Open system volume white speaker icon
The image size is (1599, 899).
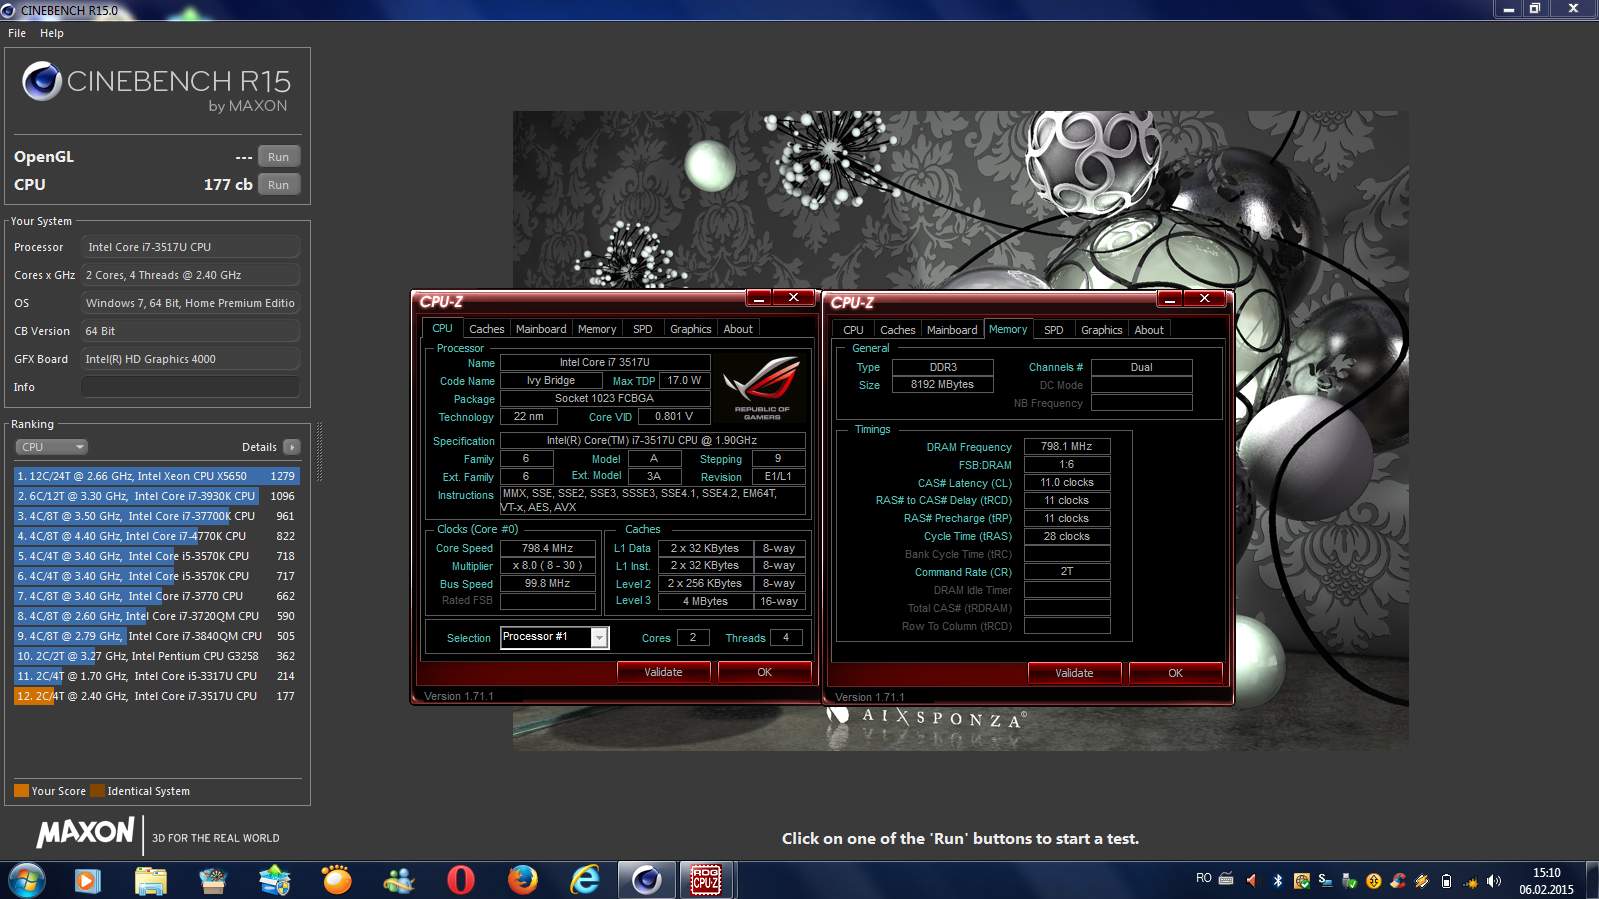click(1494, 881)
